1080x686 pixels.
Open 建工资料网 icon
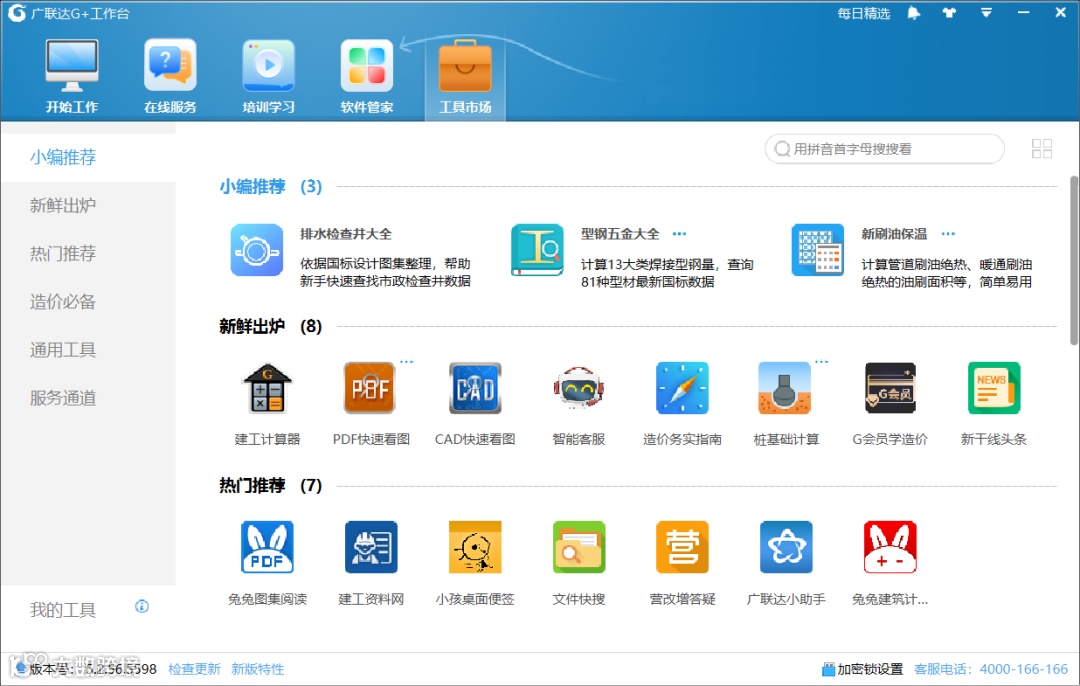click(371, 547)
